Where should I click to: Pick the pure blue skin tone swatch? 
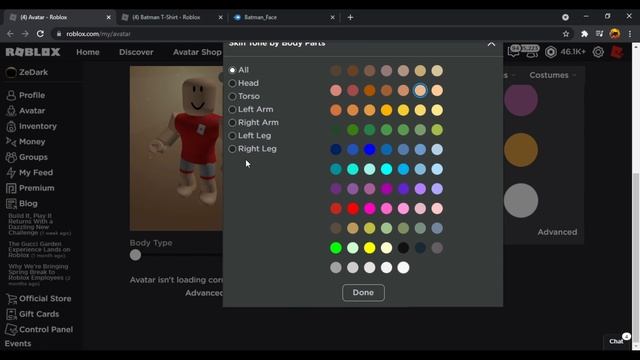[x=369, y=149]
